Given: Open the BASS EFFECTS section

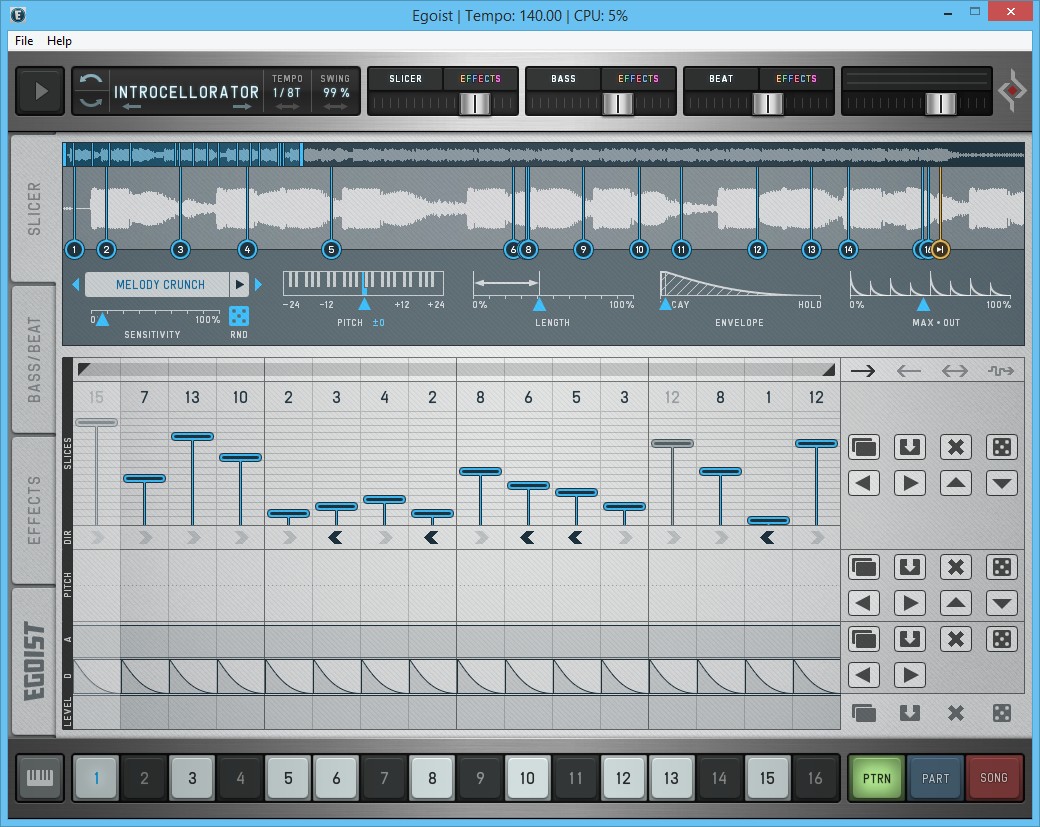Looking at the screenshot, I should coord(638,79).
